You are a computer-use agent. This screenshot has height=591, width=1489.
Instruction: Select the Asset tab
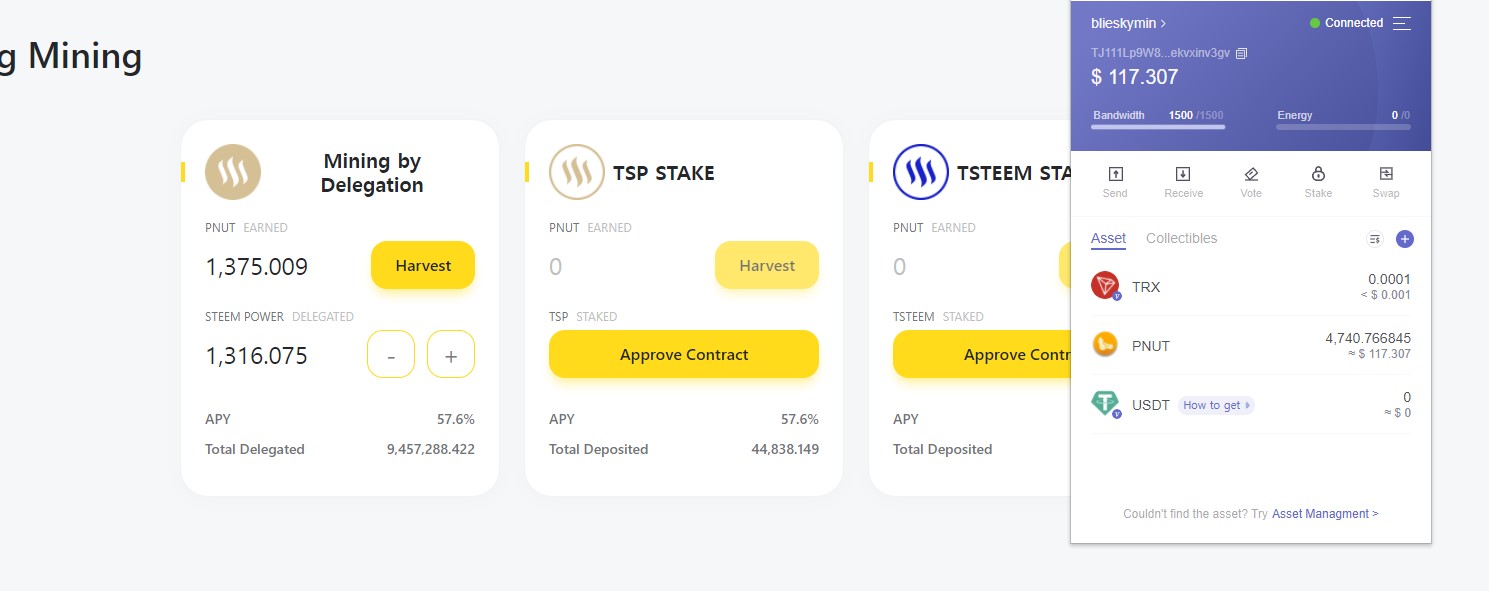[1108, 238]
